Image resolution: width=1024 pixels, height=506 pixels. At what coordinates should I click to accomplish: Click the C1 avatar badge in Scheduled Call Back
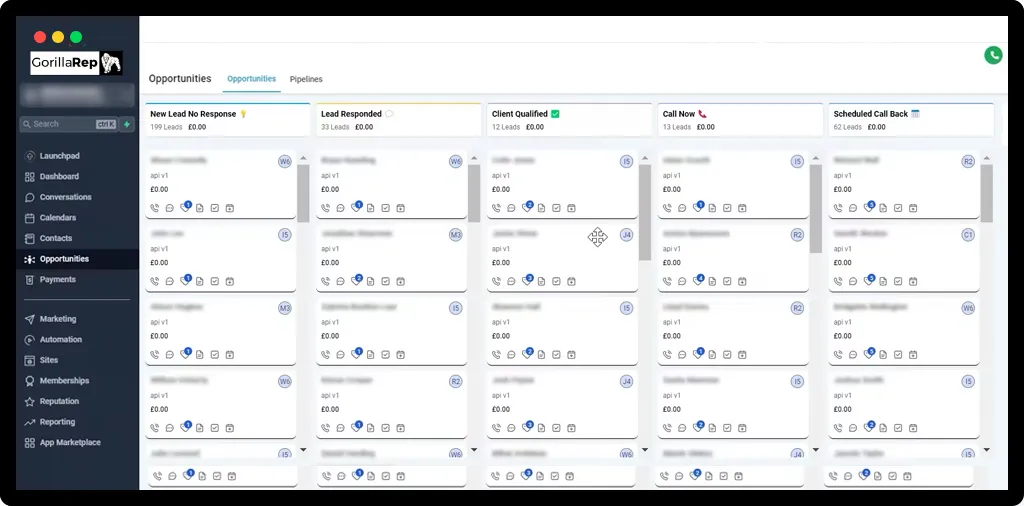point(968,234)
